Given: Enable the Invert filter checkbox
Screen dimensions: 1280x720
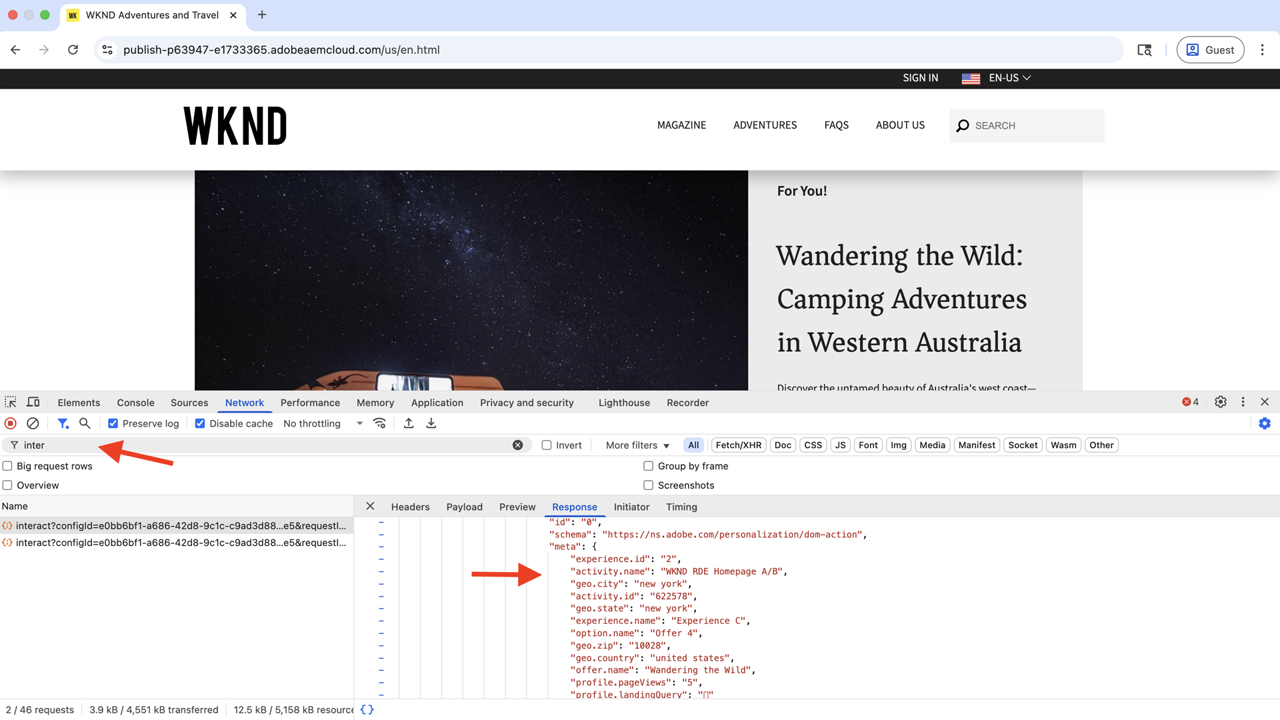Looking at the screenshot, I should [x=547, y=445].
